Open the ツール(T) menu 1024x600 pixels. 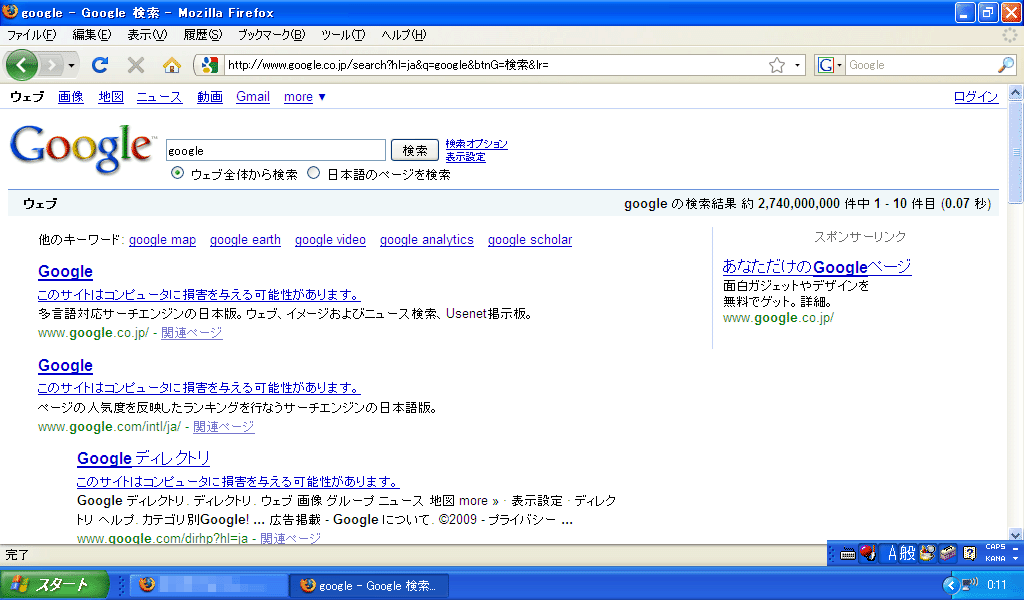[343, 35]
